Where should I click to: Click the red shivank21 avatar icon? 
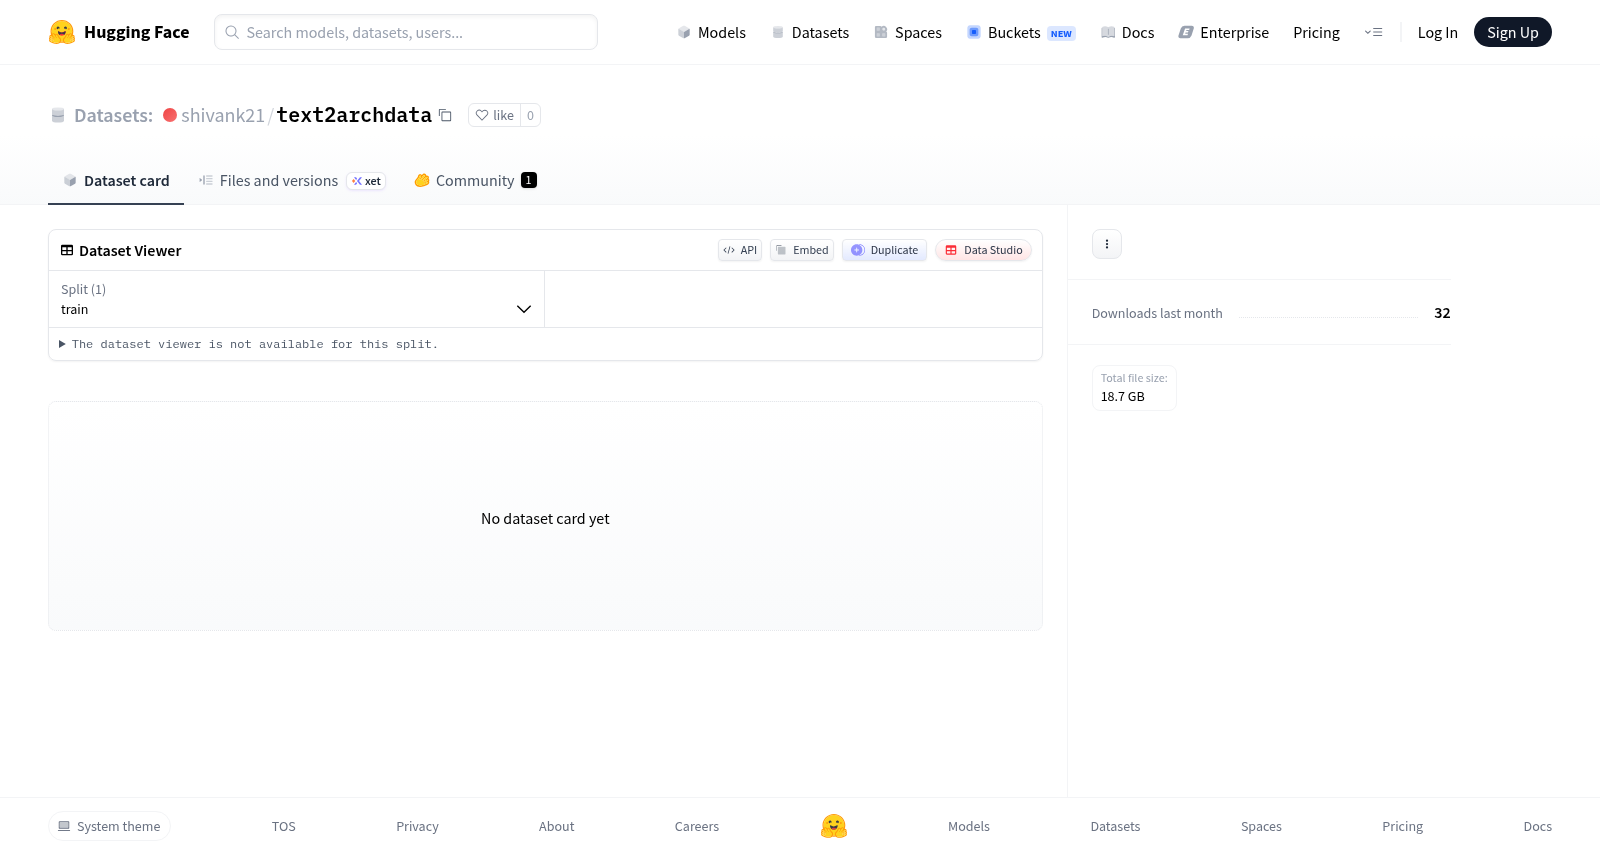pos(170,115)
